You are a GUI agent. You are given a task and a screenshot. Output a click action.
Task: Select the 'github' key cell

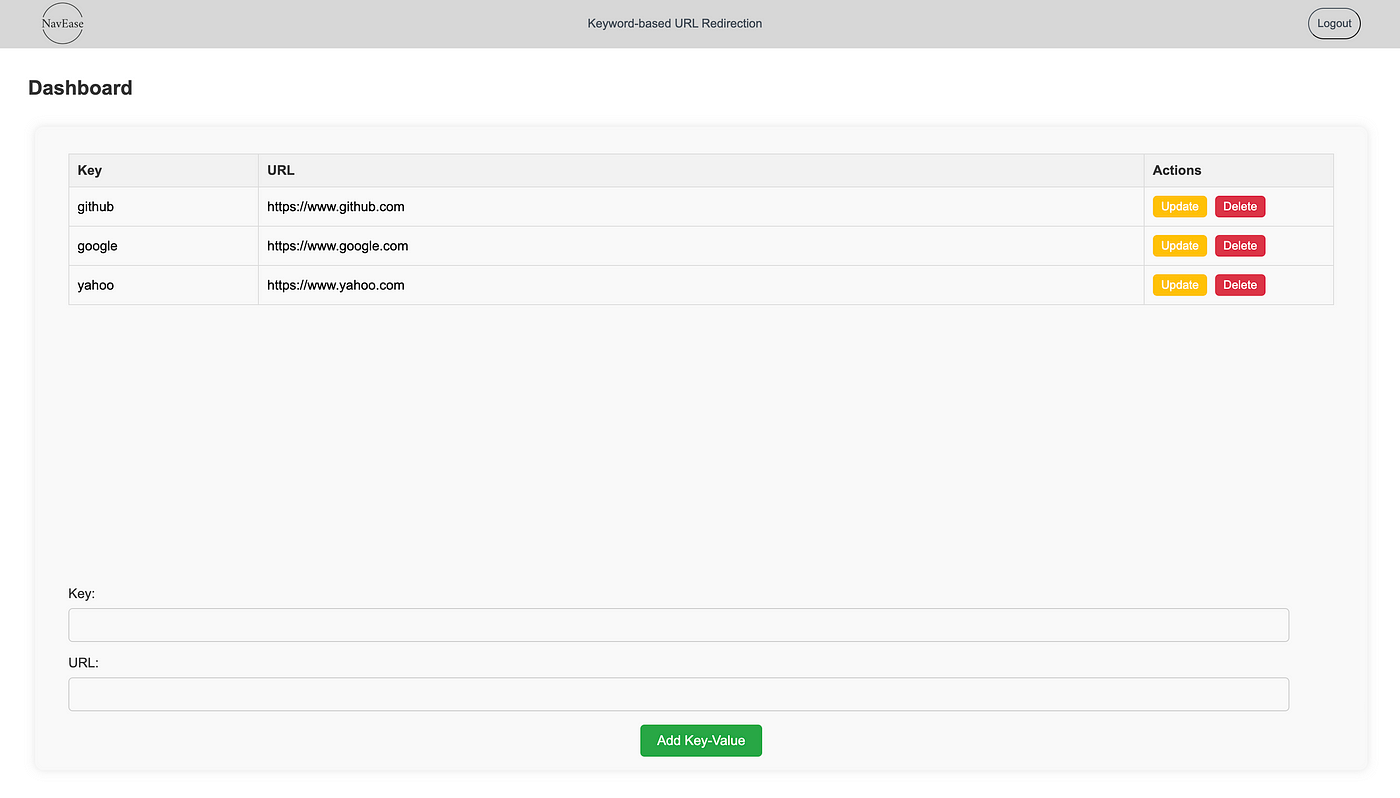[x=163, y=207]
